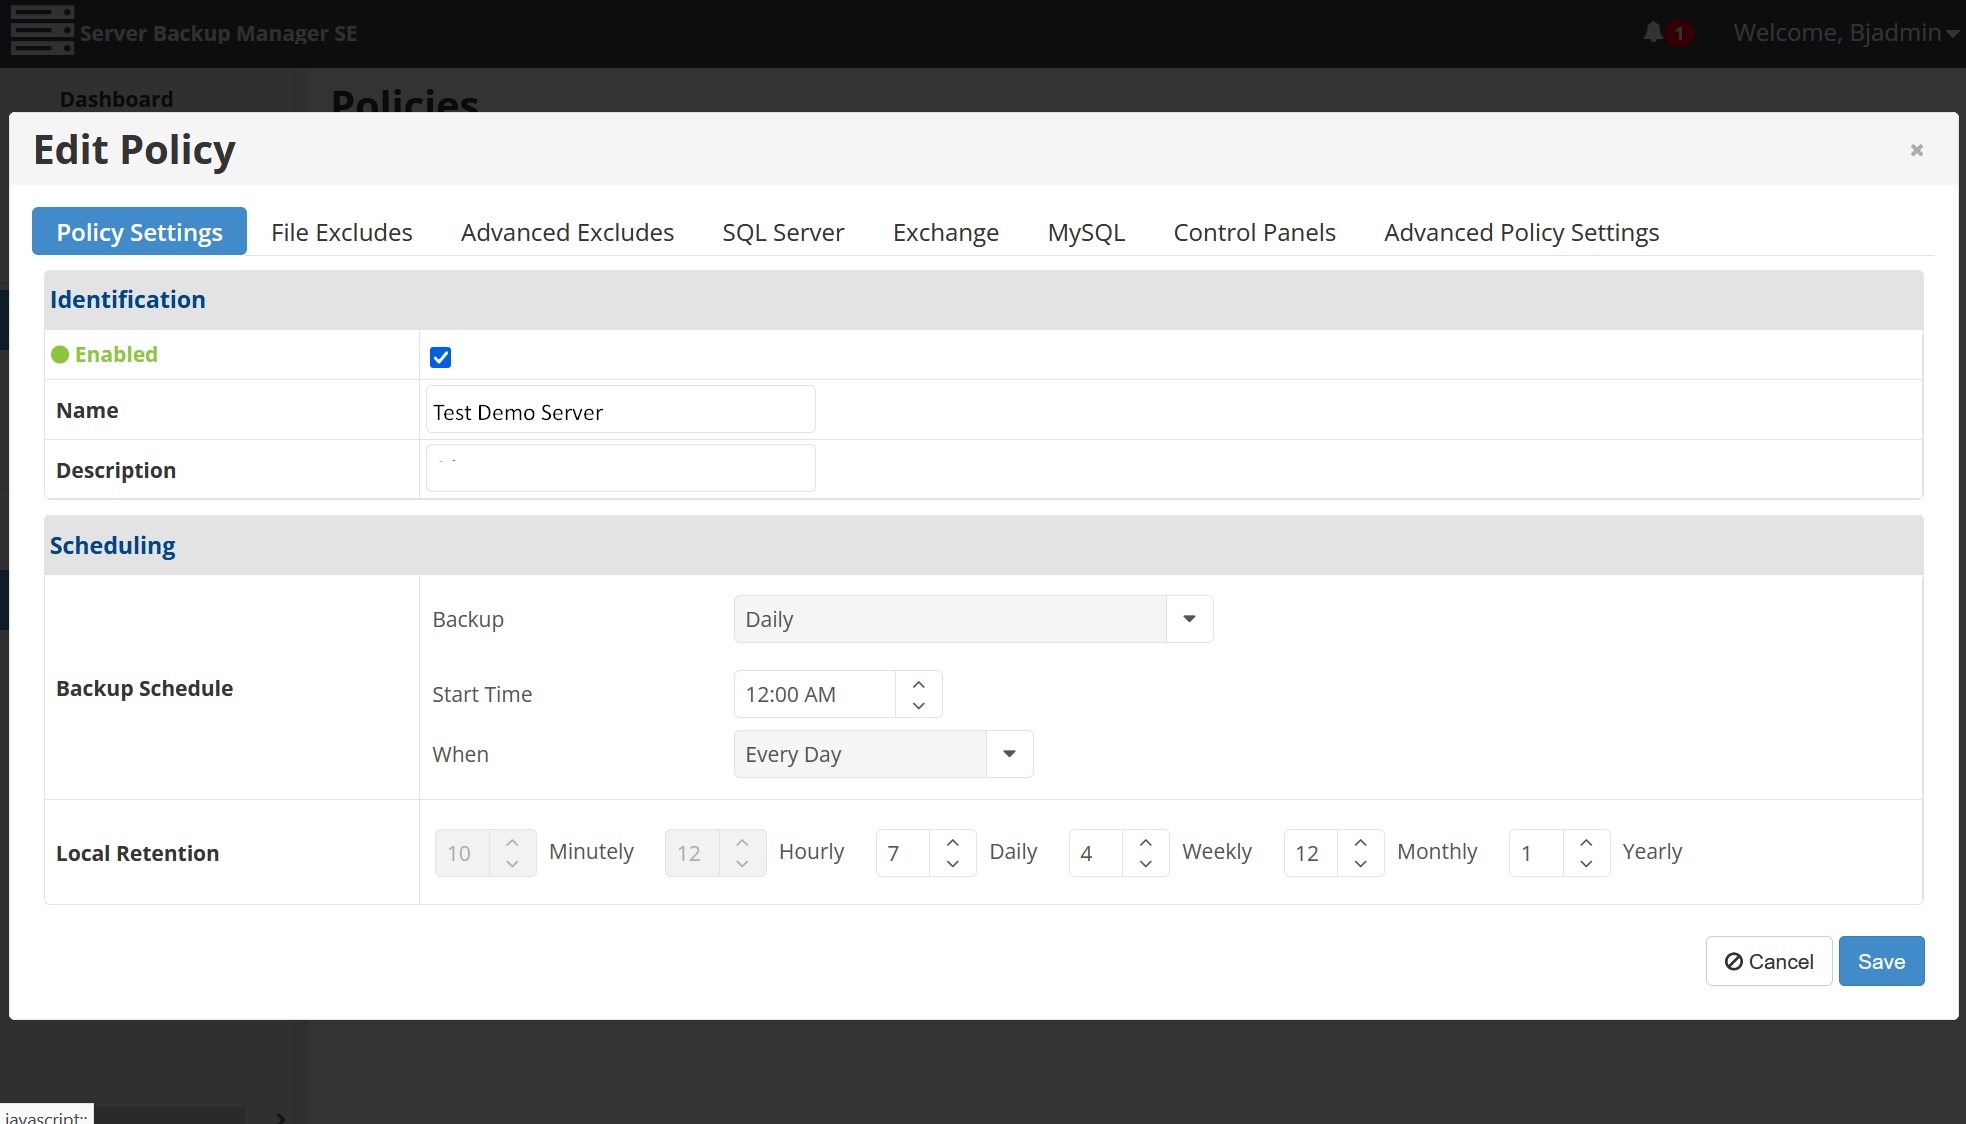Increase the Yearly retention count
The width and height of the screenshot is (1966, 1124).
tap(1586, 843)
